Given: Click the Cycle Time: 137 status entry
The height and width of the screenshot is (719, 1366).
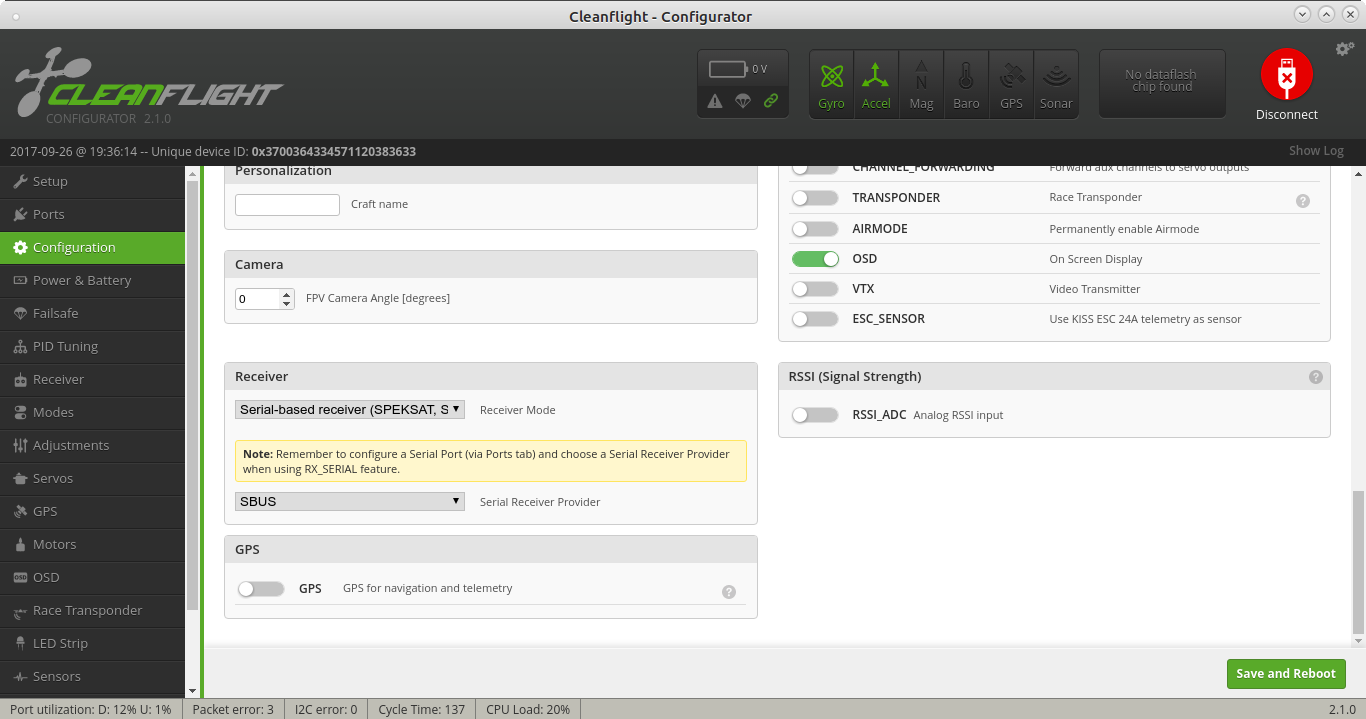Looking at the screenshot, I should (421, 709).
